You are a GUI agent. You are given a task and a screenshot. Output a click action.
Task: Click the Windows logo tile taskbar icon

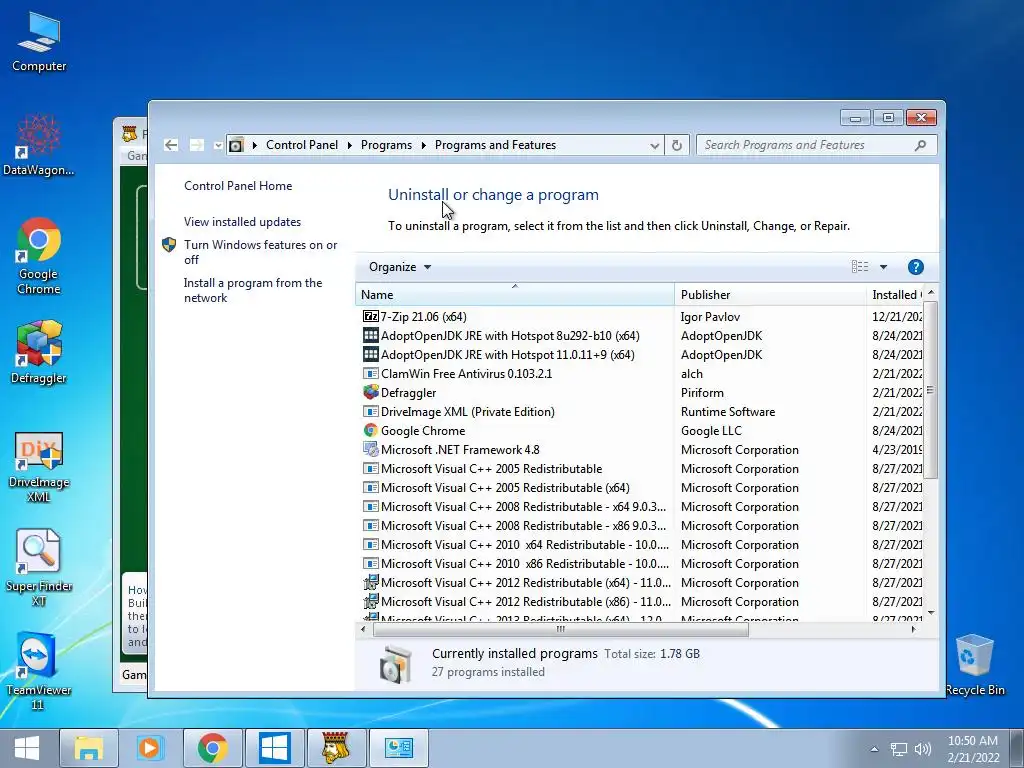coord(274,748)
